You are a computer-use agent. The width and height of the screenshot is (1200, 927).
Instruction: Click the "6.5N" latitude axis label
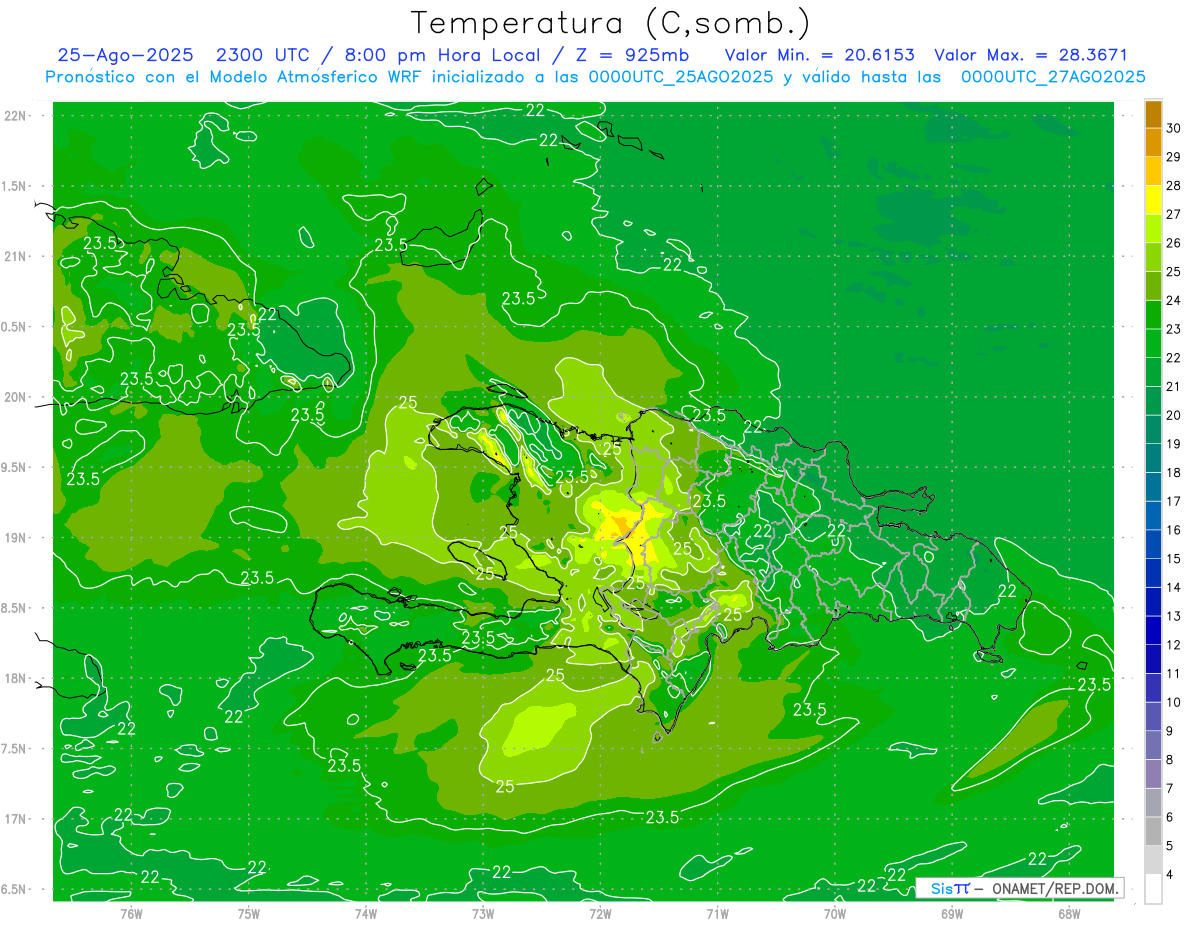tap(14, 889)
